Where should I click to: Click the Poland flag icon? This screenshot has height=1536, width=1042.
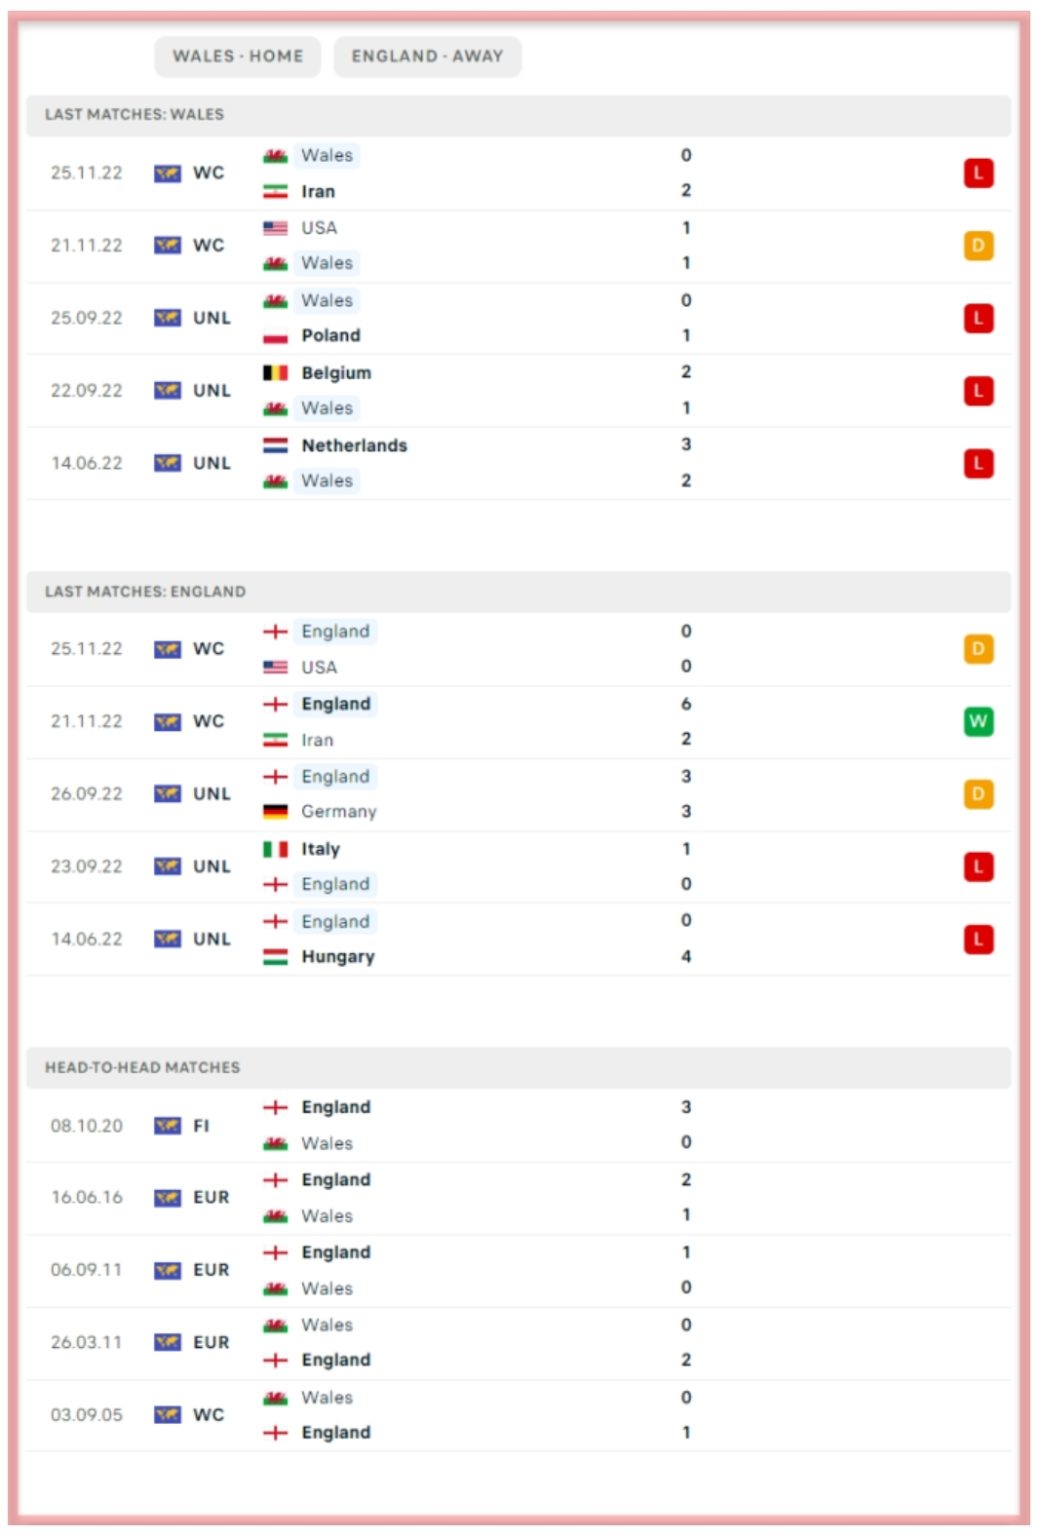tap(275, 336)
